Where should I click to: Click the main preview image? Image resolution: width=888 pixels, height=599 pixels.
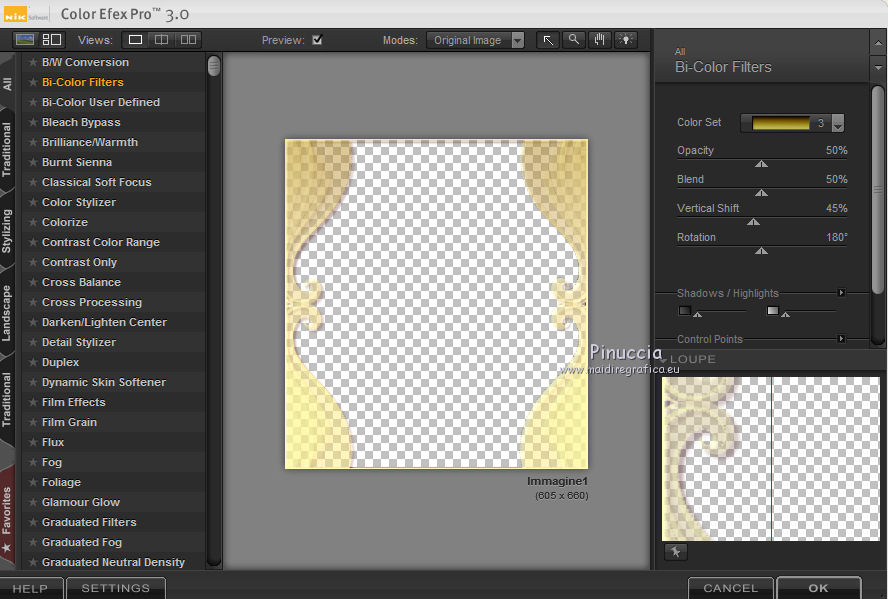[x=437, y=304]
